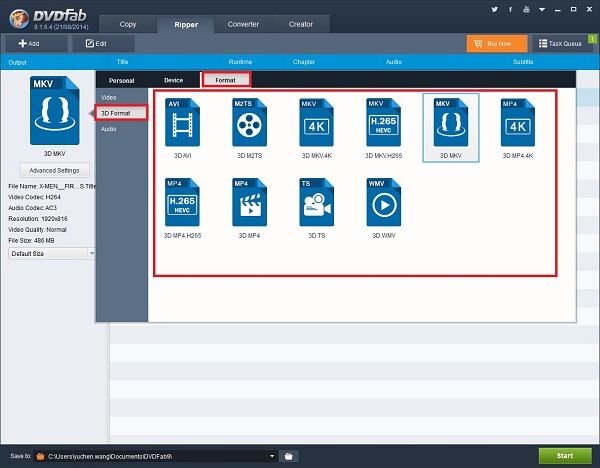Click the Subtitle column header
600x468 pixels.
coord(523,62)
